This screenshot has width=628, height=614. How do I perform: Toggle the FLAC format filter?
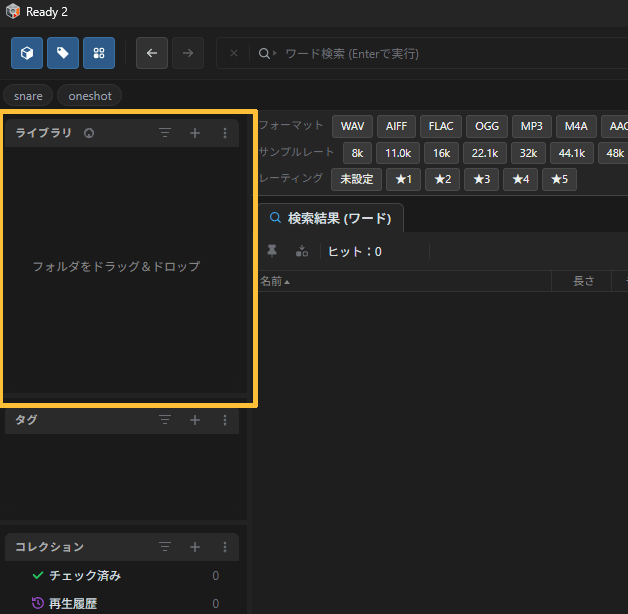(441, 126)
